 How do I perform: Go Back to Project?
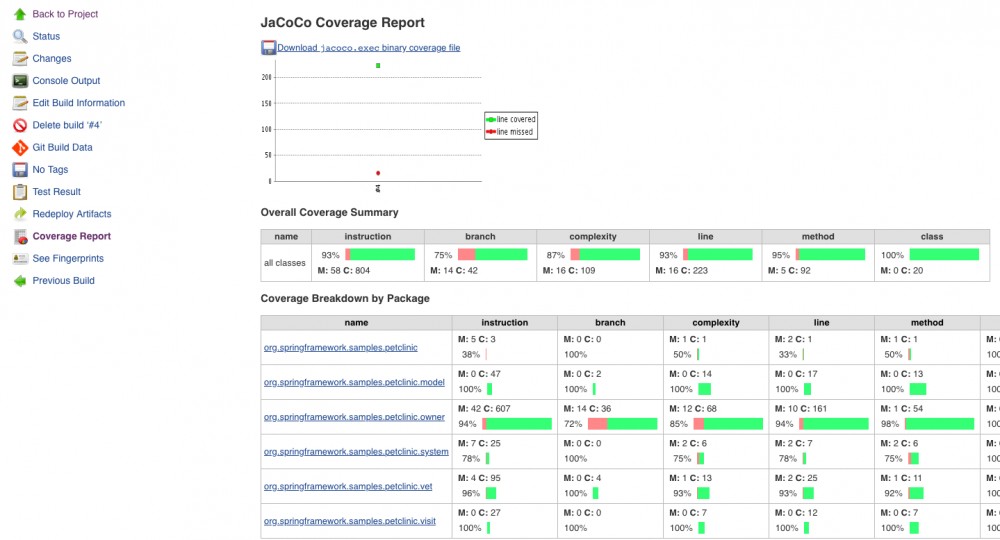pos(65,14)
